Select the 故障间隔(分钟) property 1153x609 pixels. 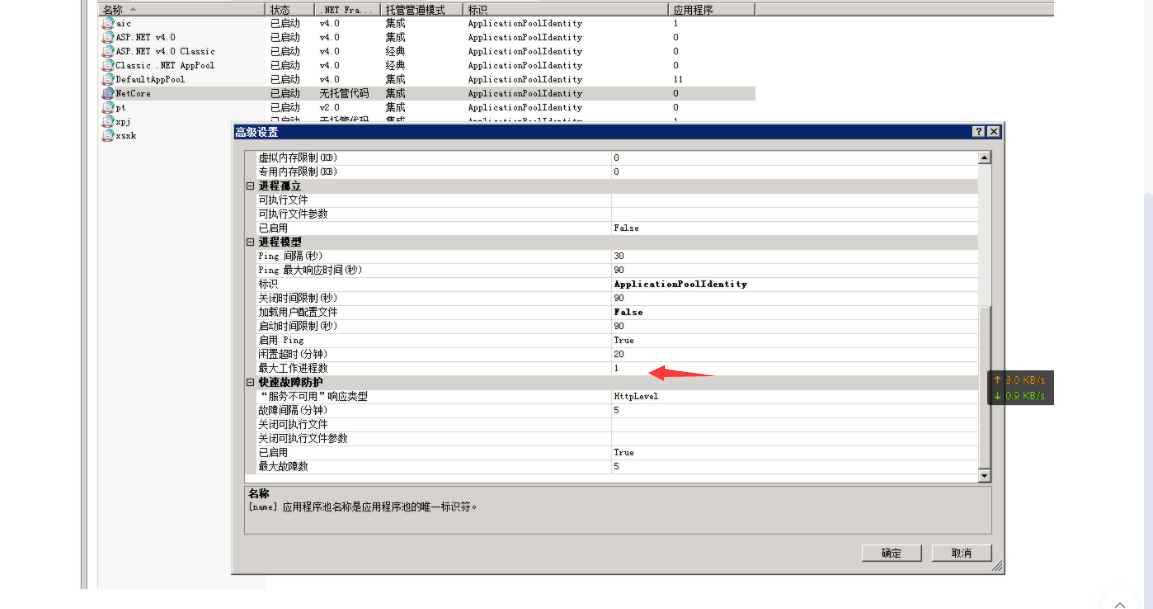click(x=617, y=410)
